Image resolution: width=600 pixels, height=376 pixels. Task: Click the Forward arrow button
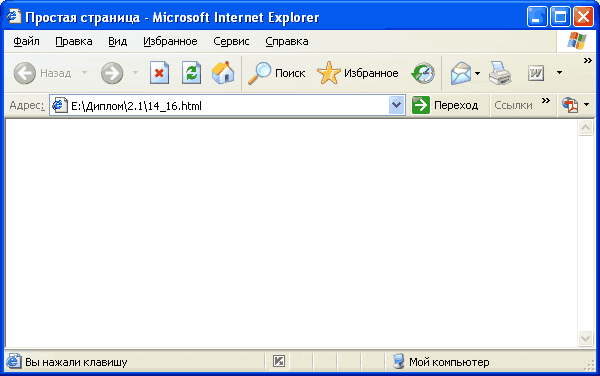coord(112,73)
